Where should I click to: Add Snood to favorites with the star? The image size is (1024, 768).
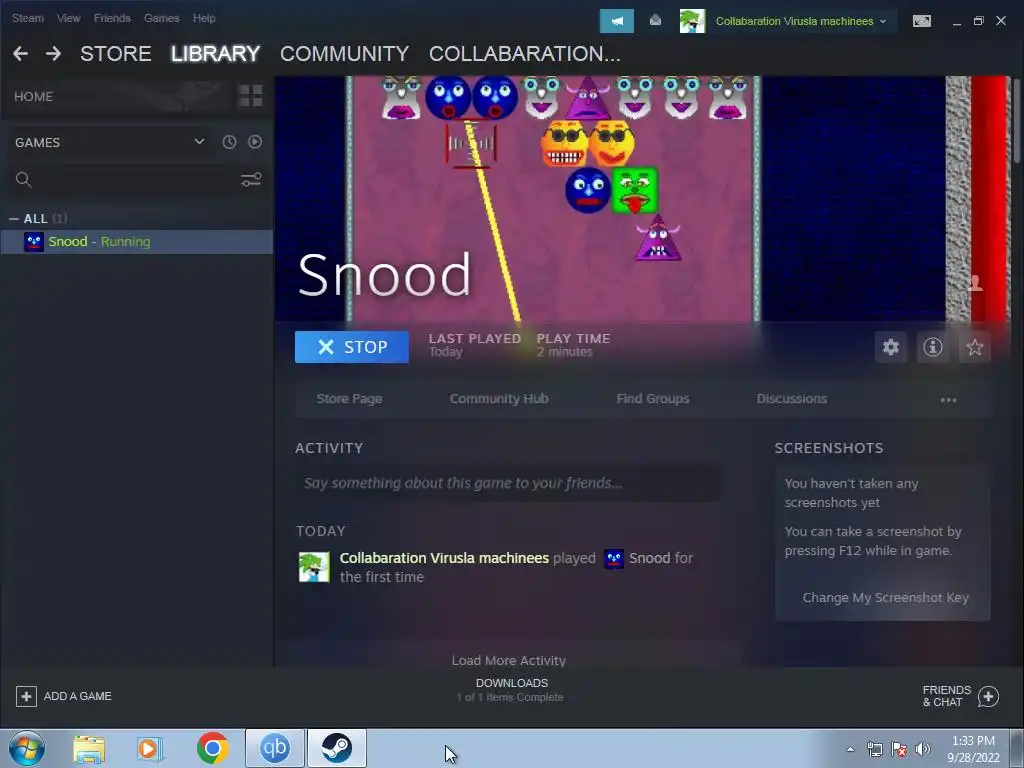[974, 347]
